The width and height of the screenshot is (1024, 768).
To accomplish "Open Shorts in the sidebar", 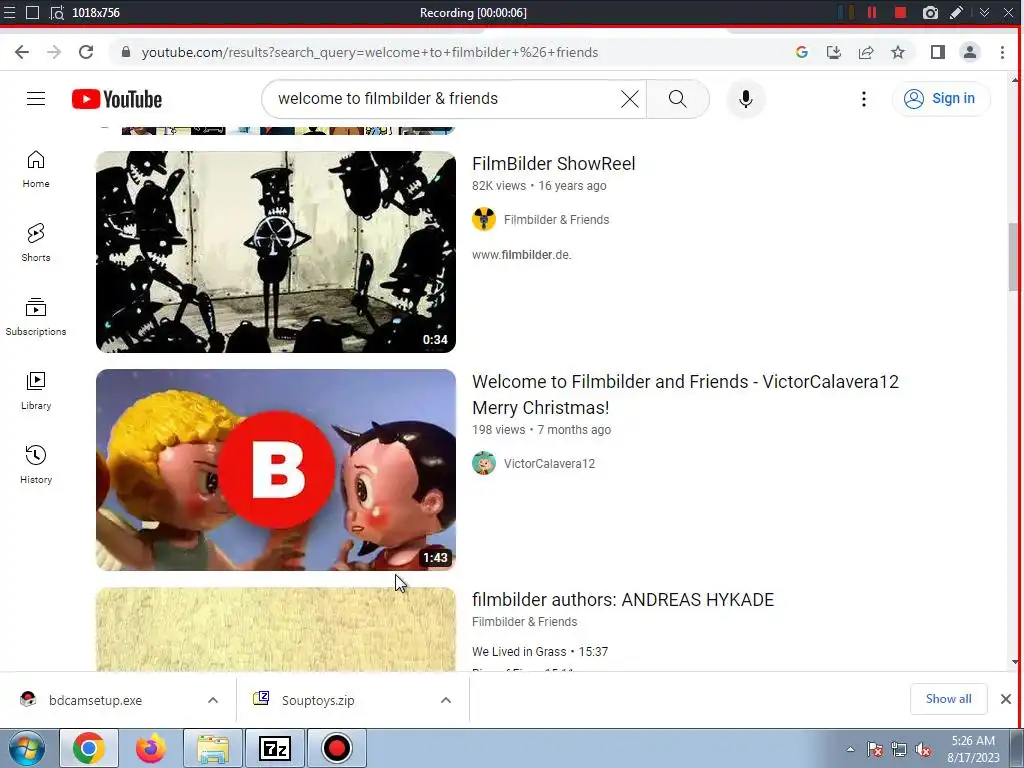I will coord(36,243).
